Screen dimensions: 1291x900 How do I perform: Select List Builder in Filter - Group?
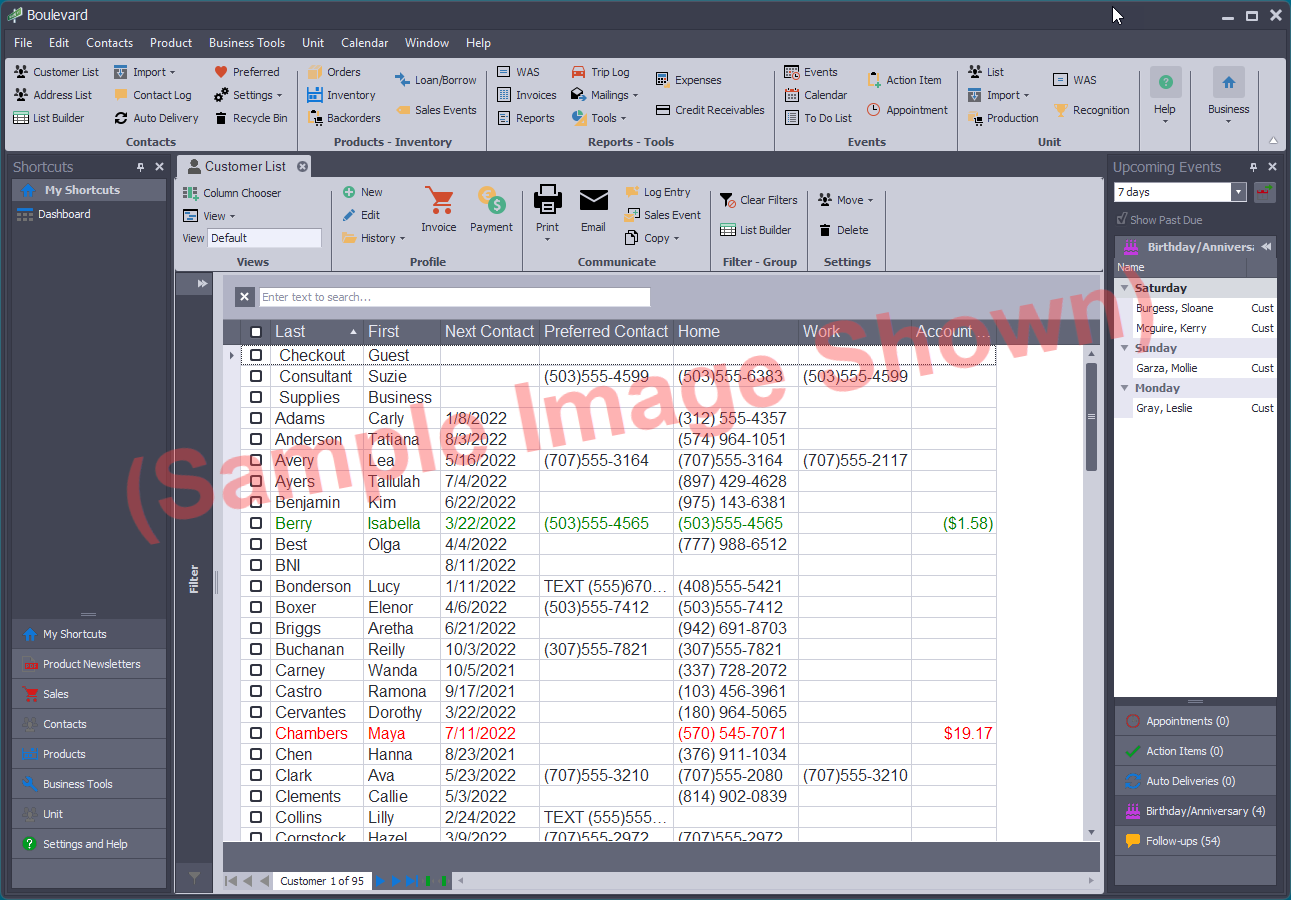point(766,229)
